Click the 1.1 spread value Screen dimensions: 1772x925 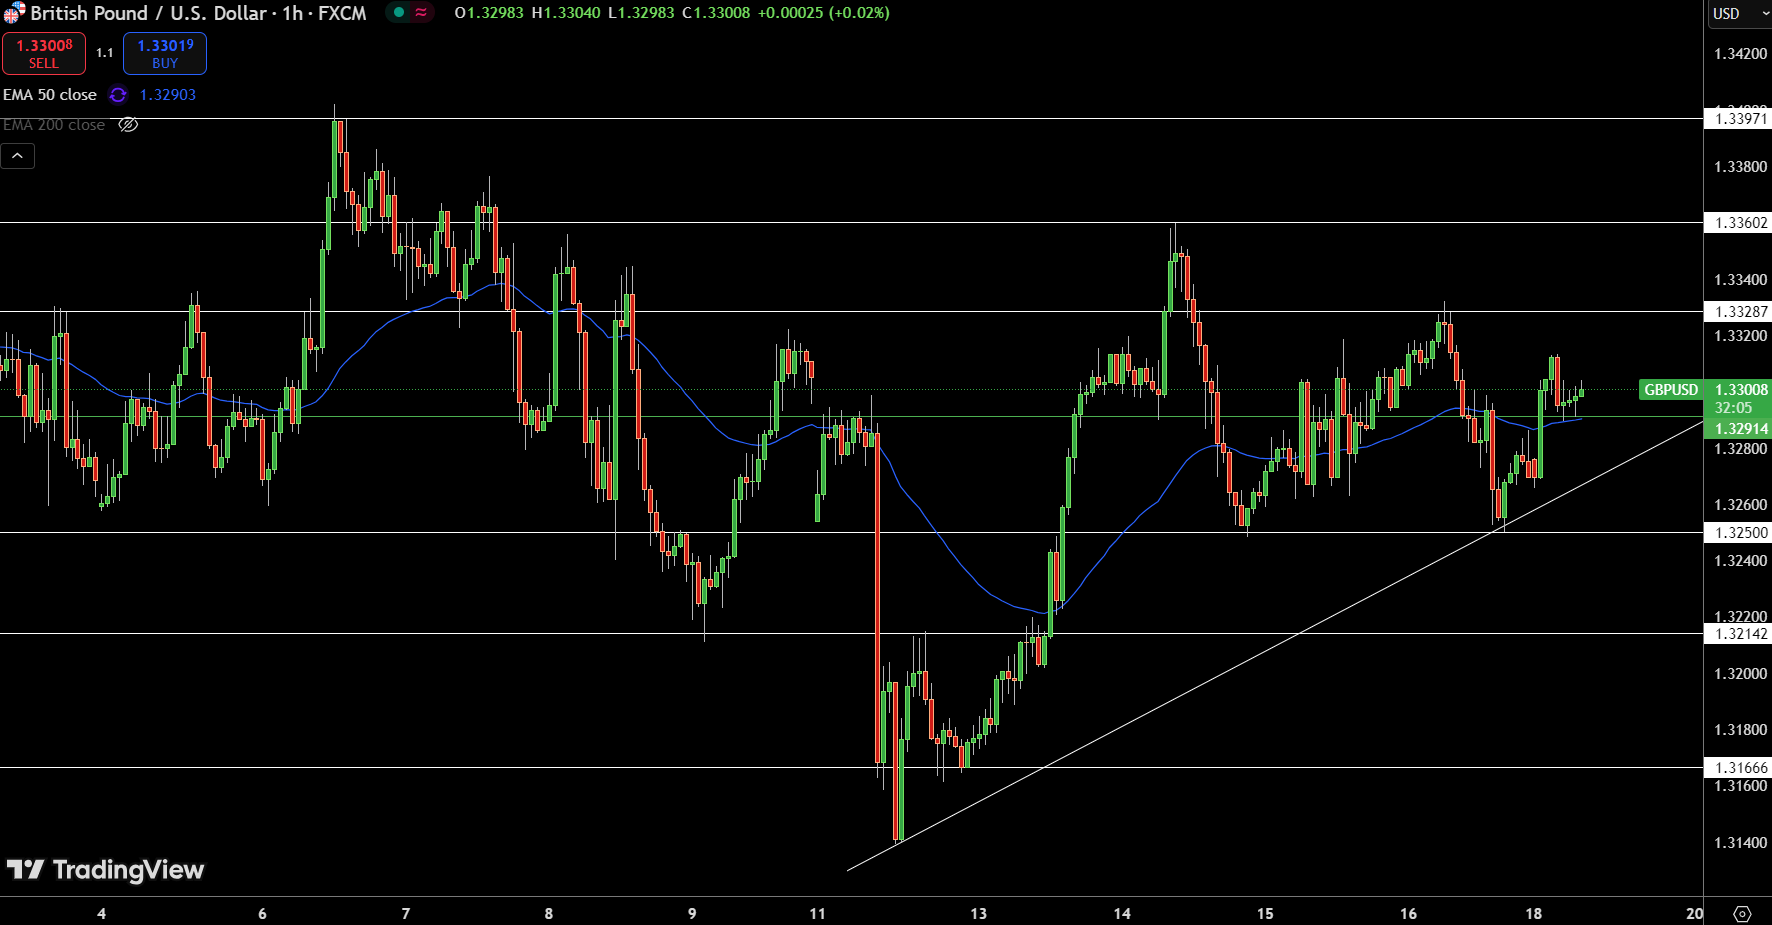pos(105,53)
